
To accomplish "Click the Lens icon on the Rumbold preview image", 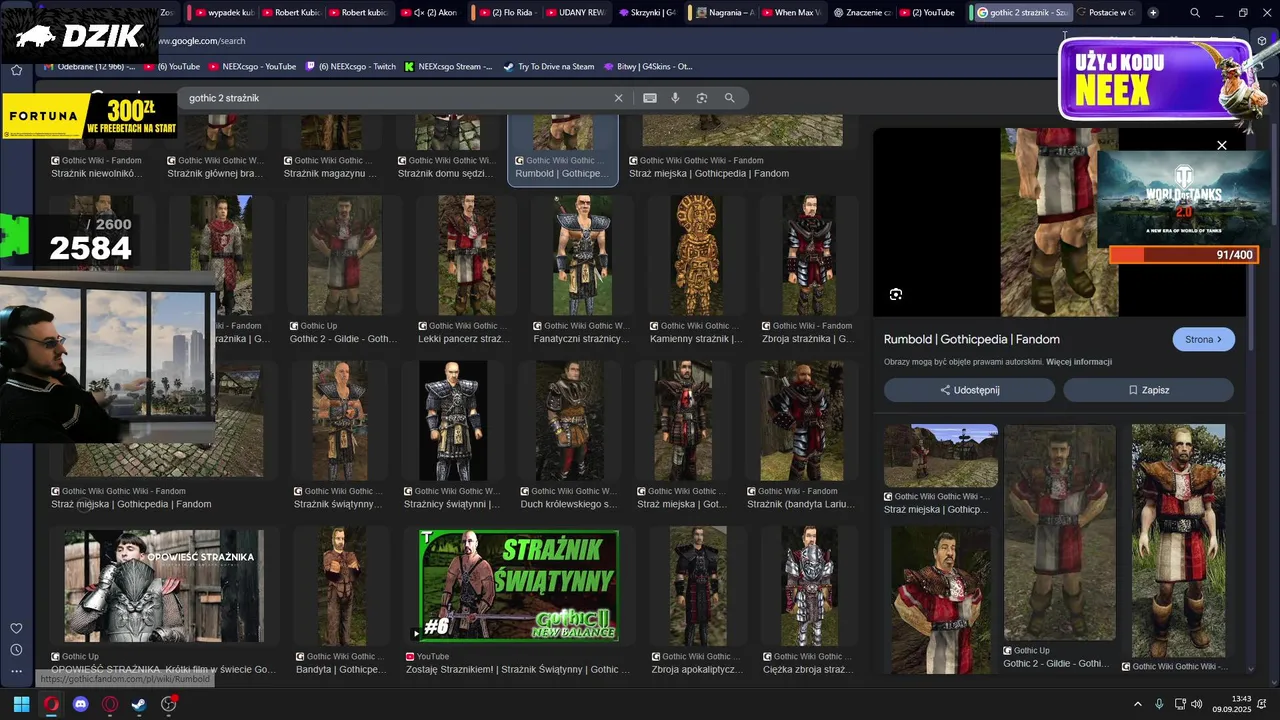I will [x=895, y=294].
